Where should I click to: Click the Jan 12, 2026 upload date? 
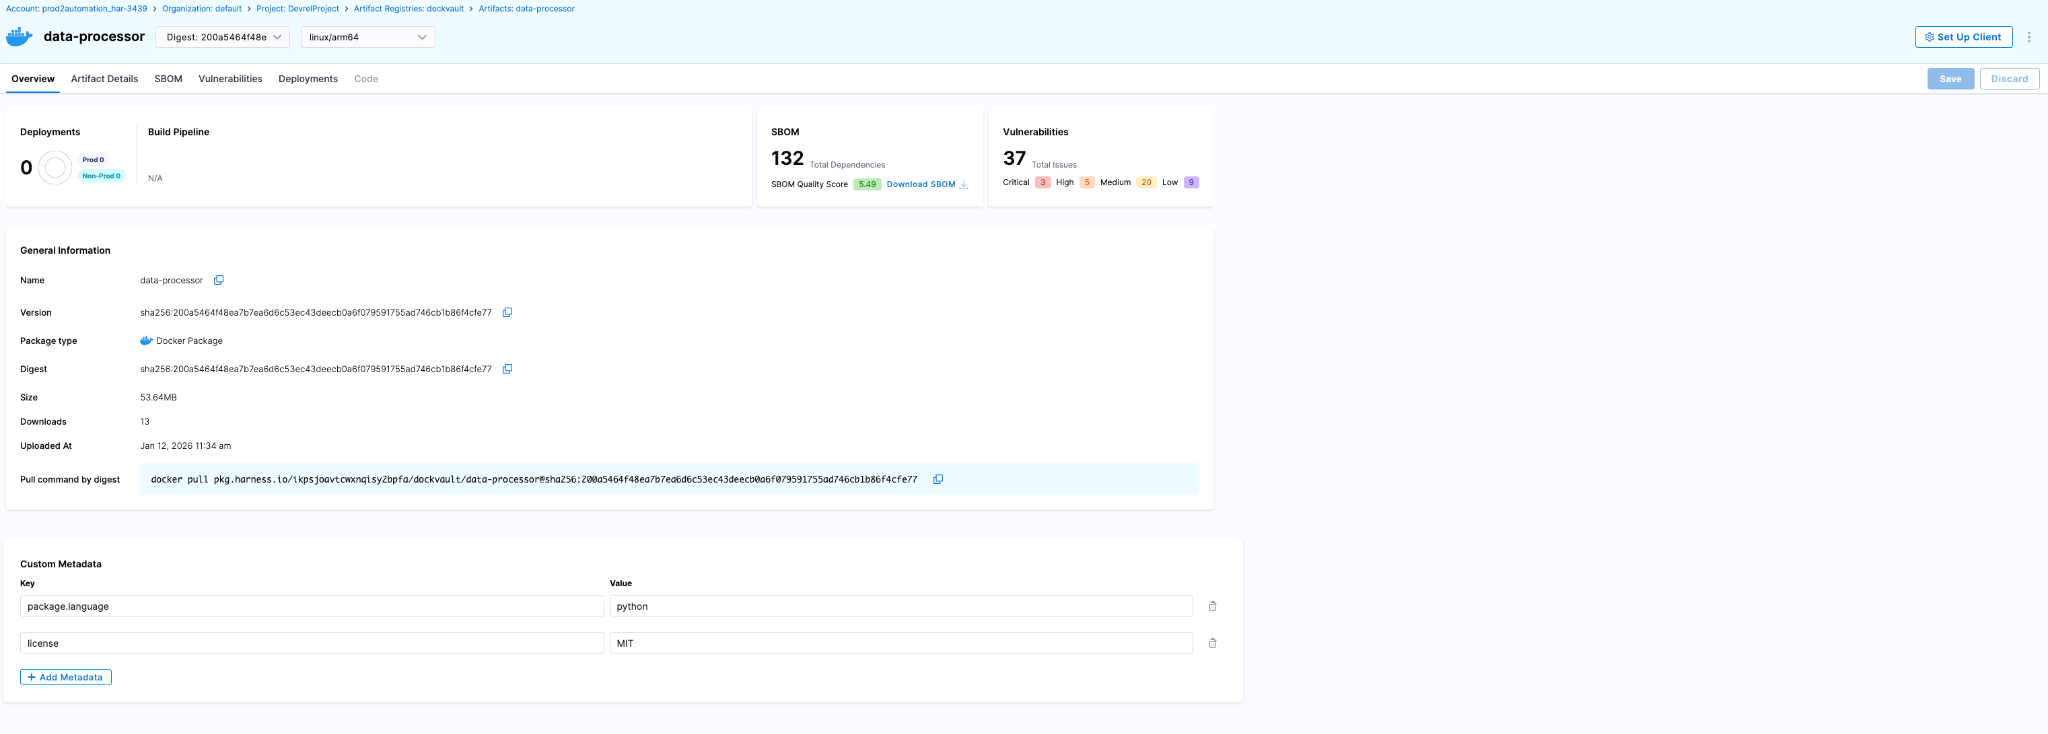185,446
